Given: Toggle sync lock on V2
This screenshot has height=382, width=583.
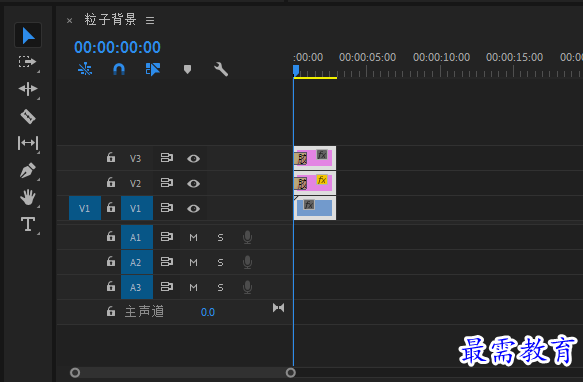Looking at the screenshot, I should click(167, 183).
